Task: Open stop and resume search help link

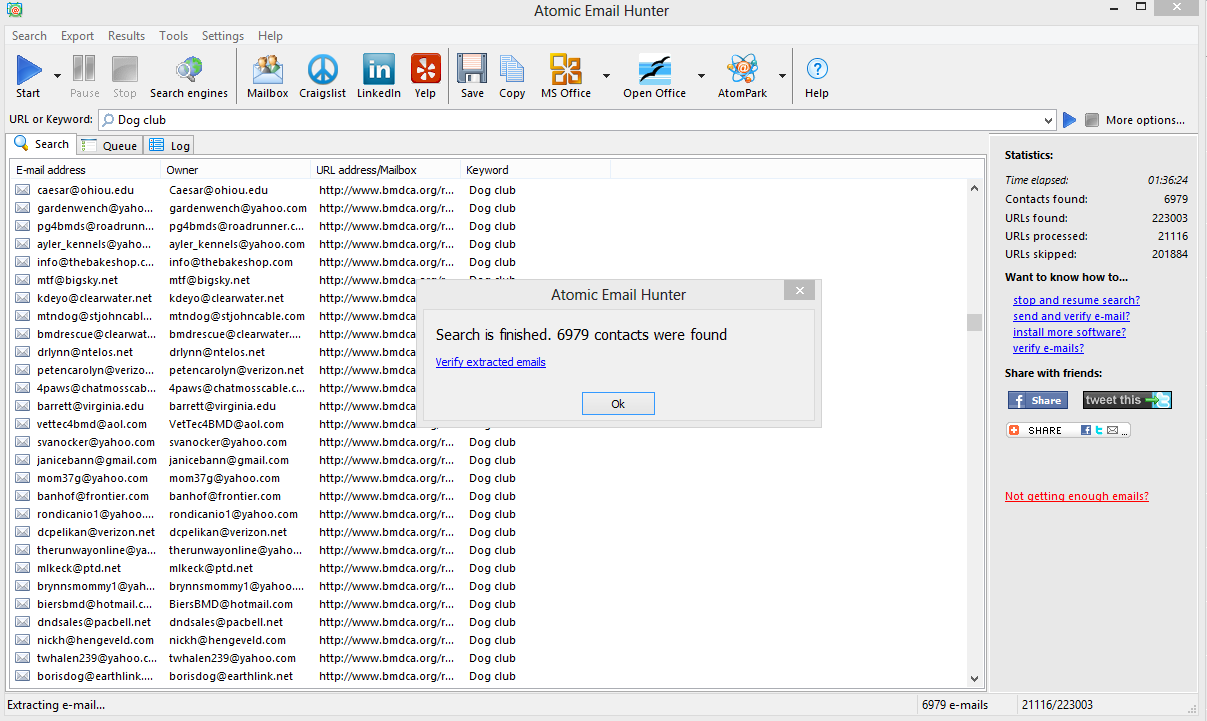Action: [1076, 300]
